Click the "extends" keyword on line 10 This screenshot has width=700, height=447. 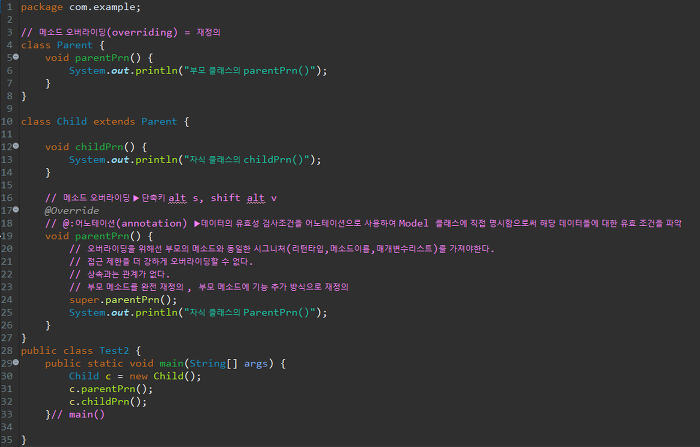(114, 121)
